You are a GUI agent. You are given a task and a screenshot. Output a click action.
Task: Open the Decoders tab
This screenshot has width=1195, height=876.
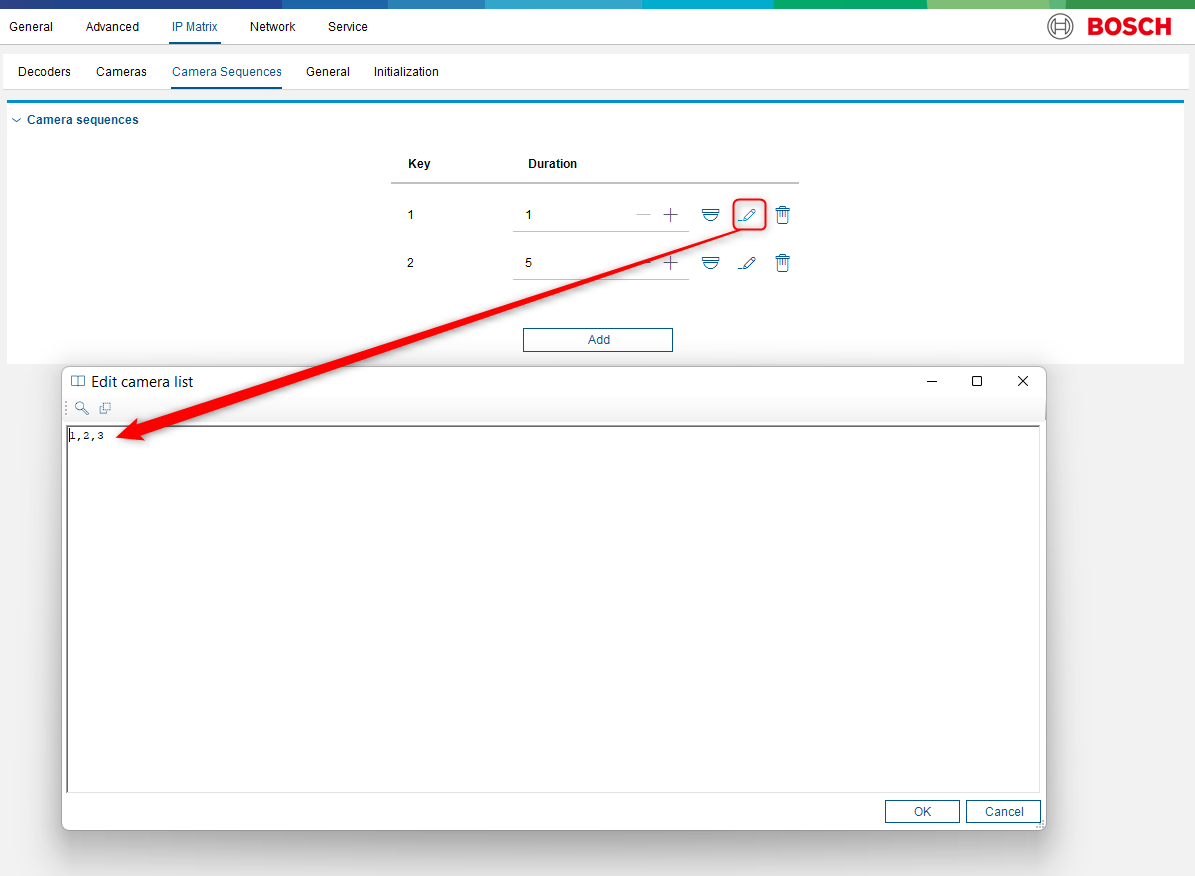pyautogui.click(x=44, y=72)
